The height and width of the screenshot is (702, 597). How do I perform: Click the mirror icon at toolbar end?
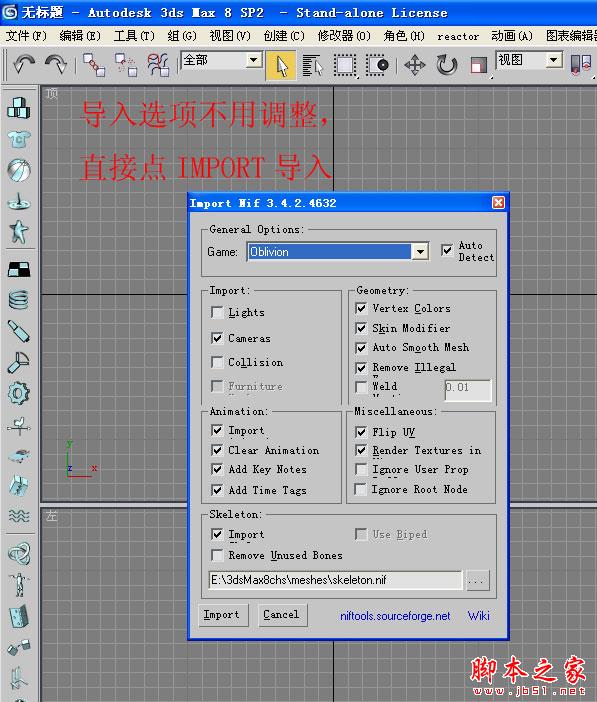click(x=581, y=64)
